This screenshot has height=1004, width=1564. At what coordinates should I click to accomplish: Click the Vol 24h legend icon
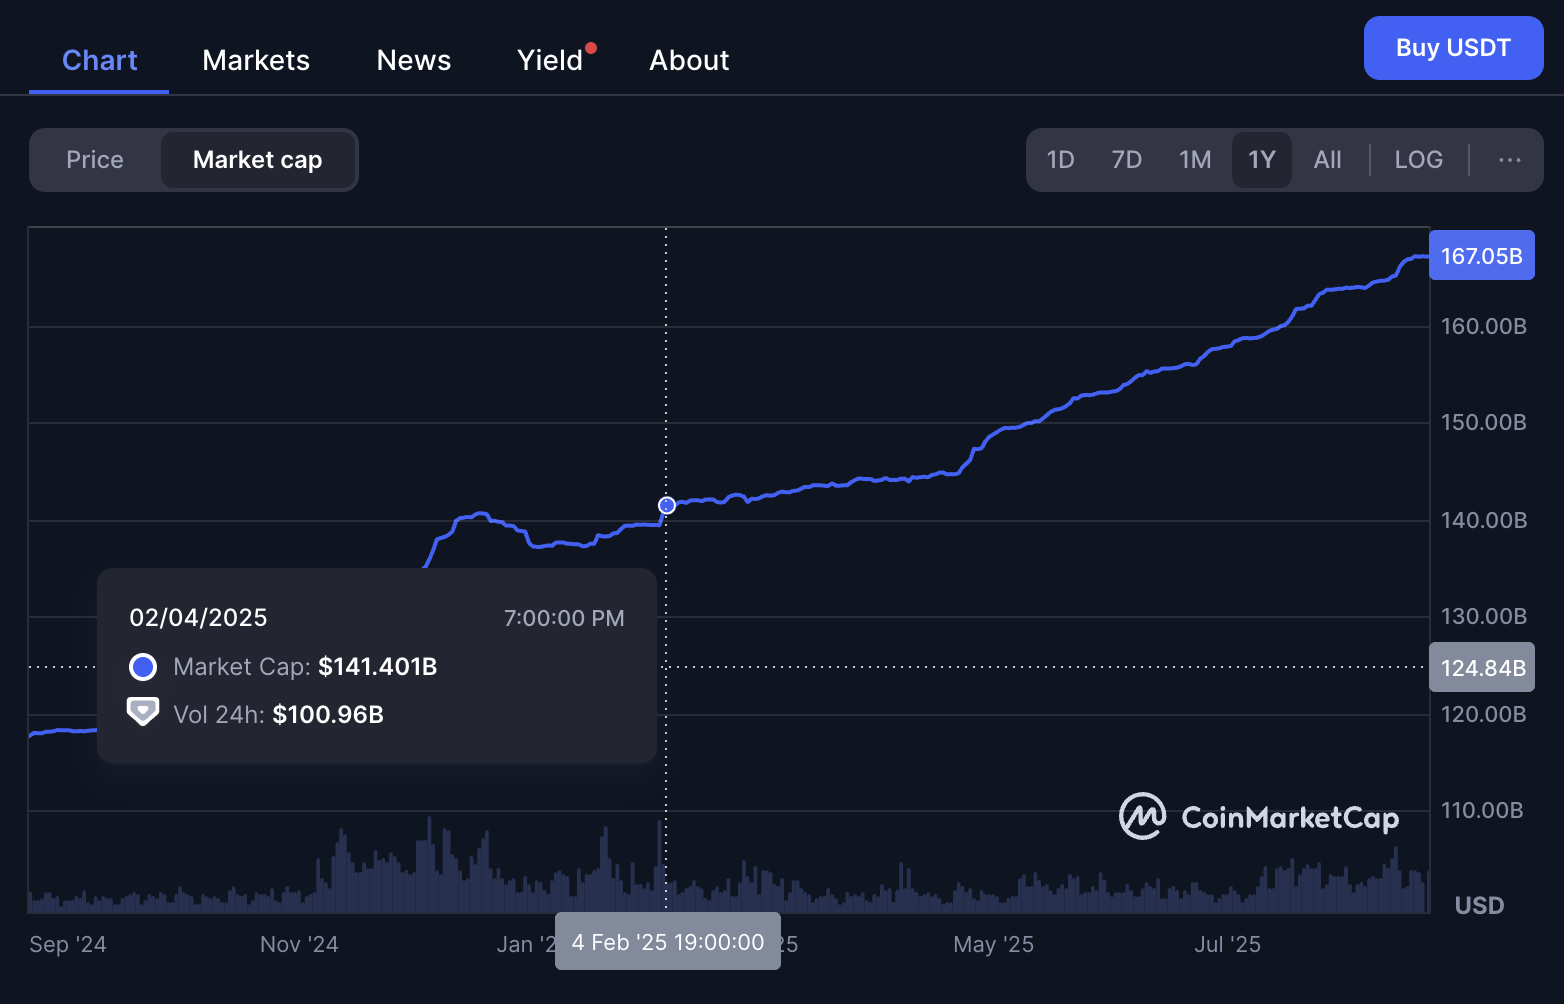click(143, 712)
